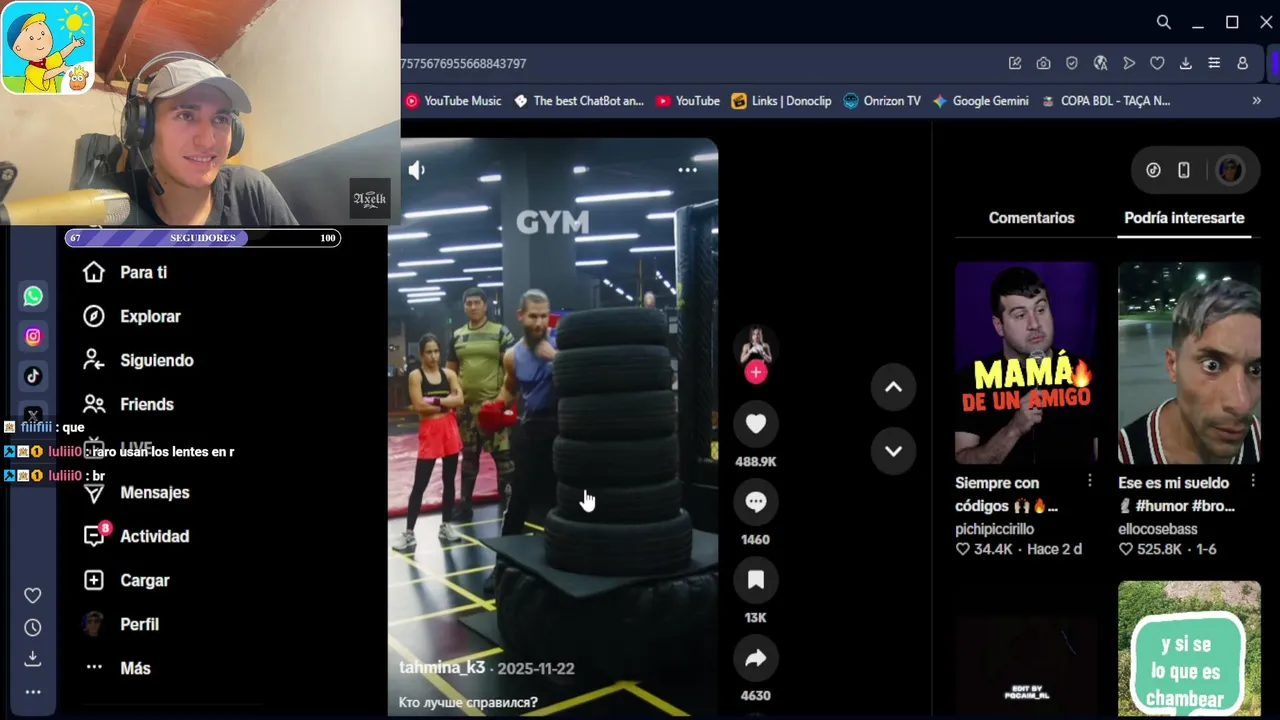Open ellocosebass author name
Viewport: 1280px width, 720px height.
pyautogui.click(x=1160, y=528)
